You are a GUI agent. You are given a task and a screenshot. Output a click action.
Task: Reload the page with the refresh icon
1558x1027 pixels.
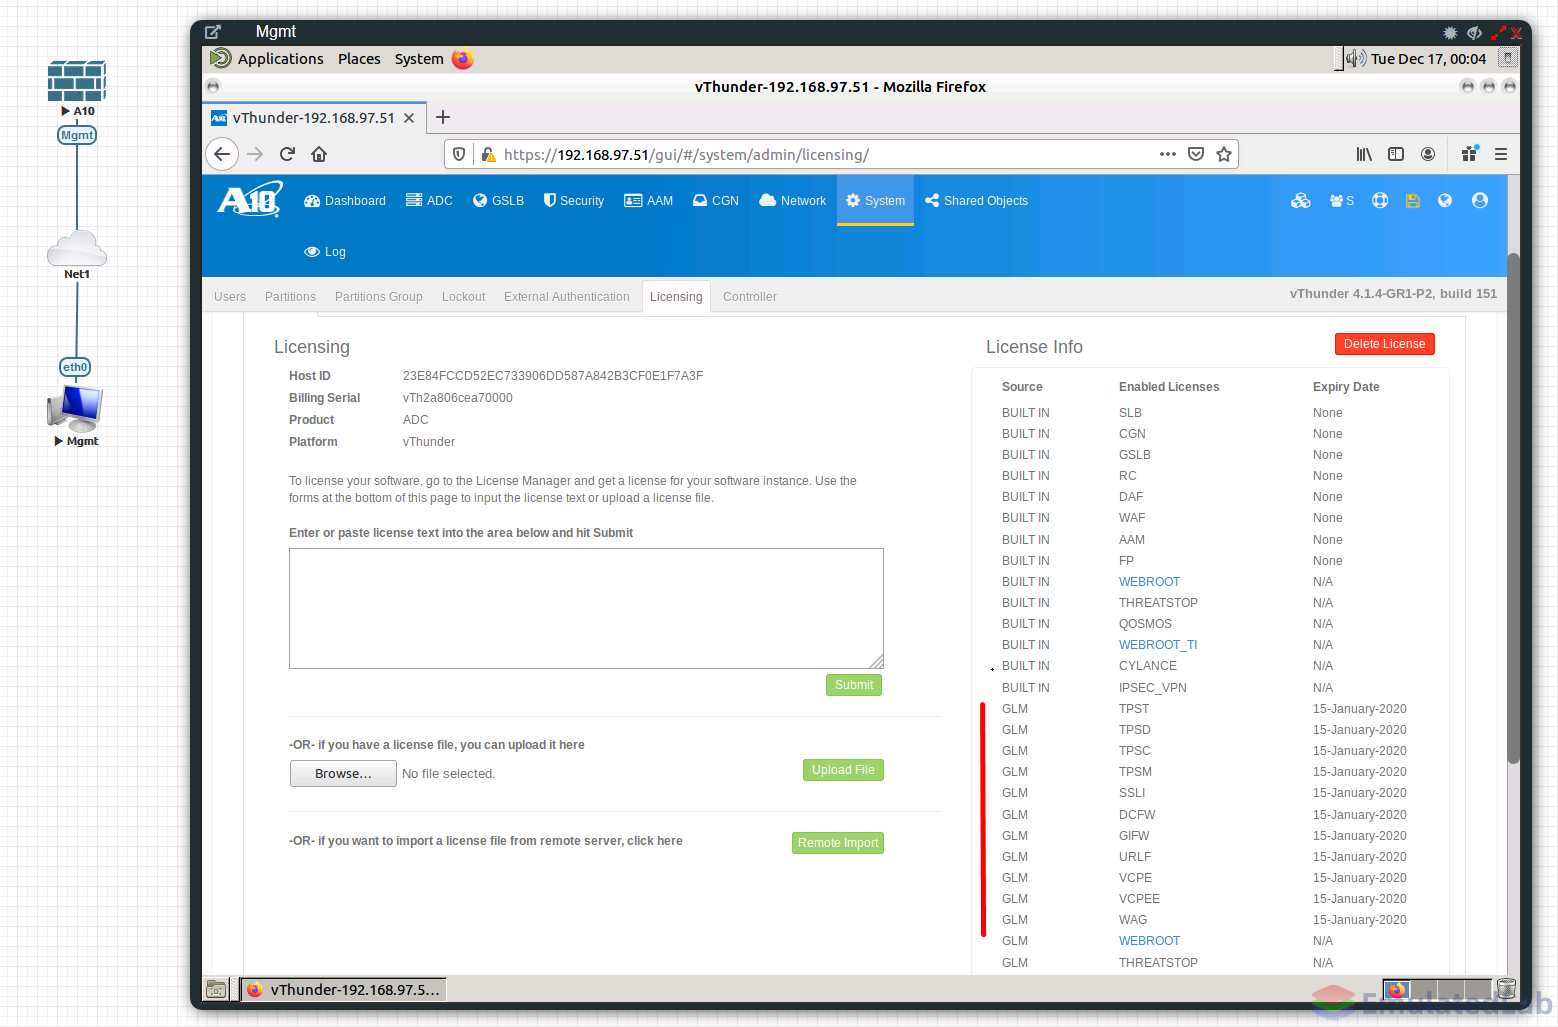[287, 154]
